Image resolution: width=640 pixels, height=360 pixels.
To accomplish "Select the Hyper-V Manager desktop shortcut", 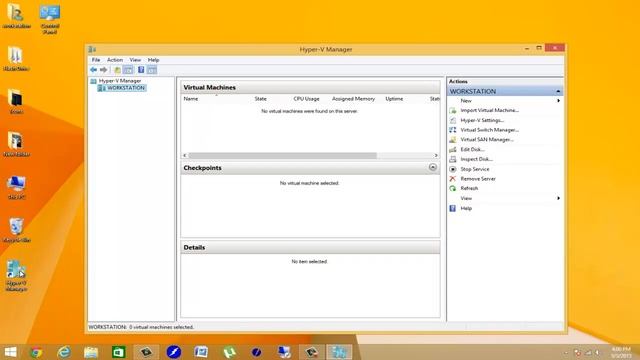I will pyautogui.click(x=16, y=276).
